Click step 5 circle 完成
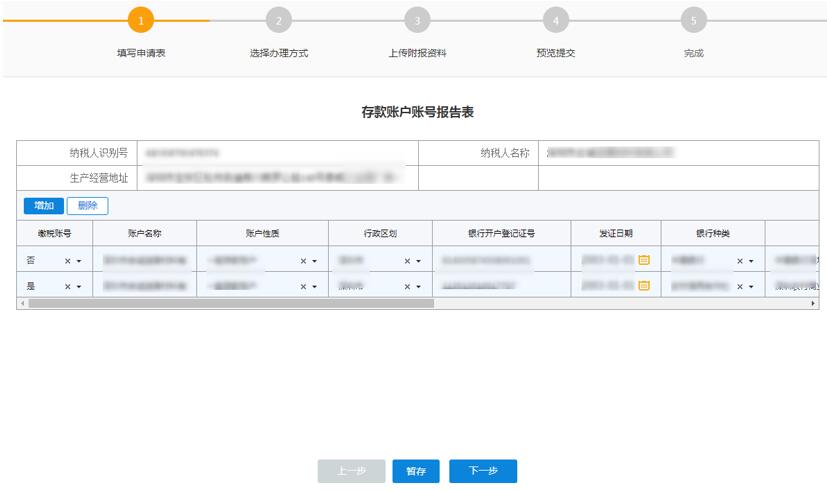 (694, 21)
